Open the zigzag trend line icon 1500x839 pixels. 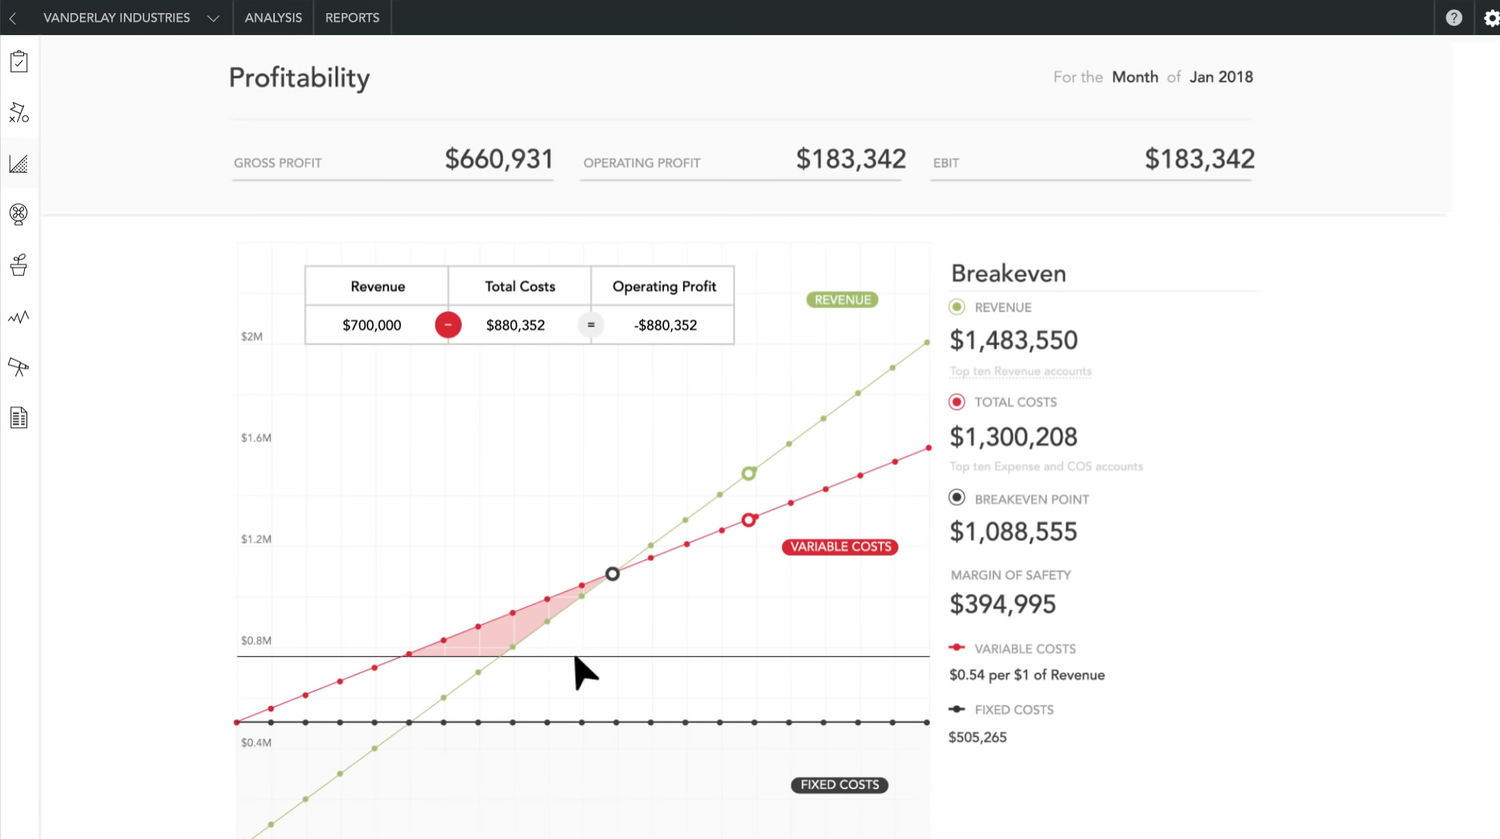[x=19, y=317]
